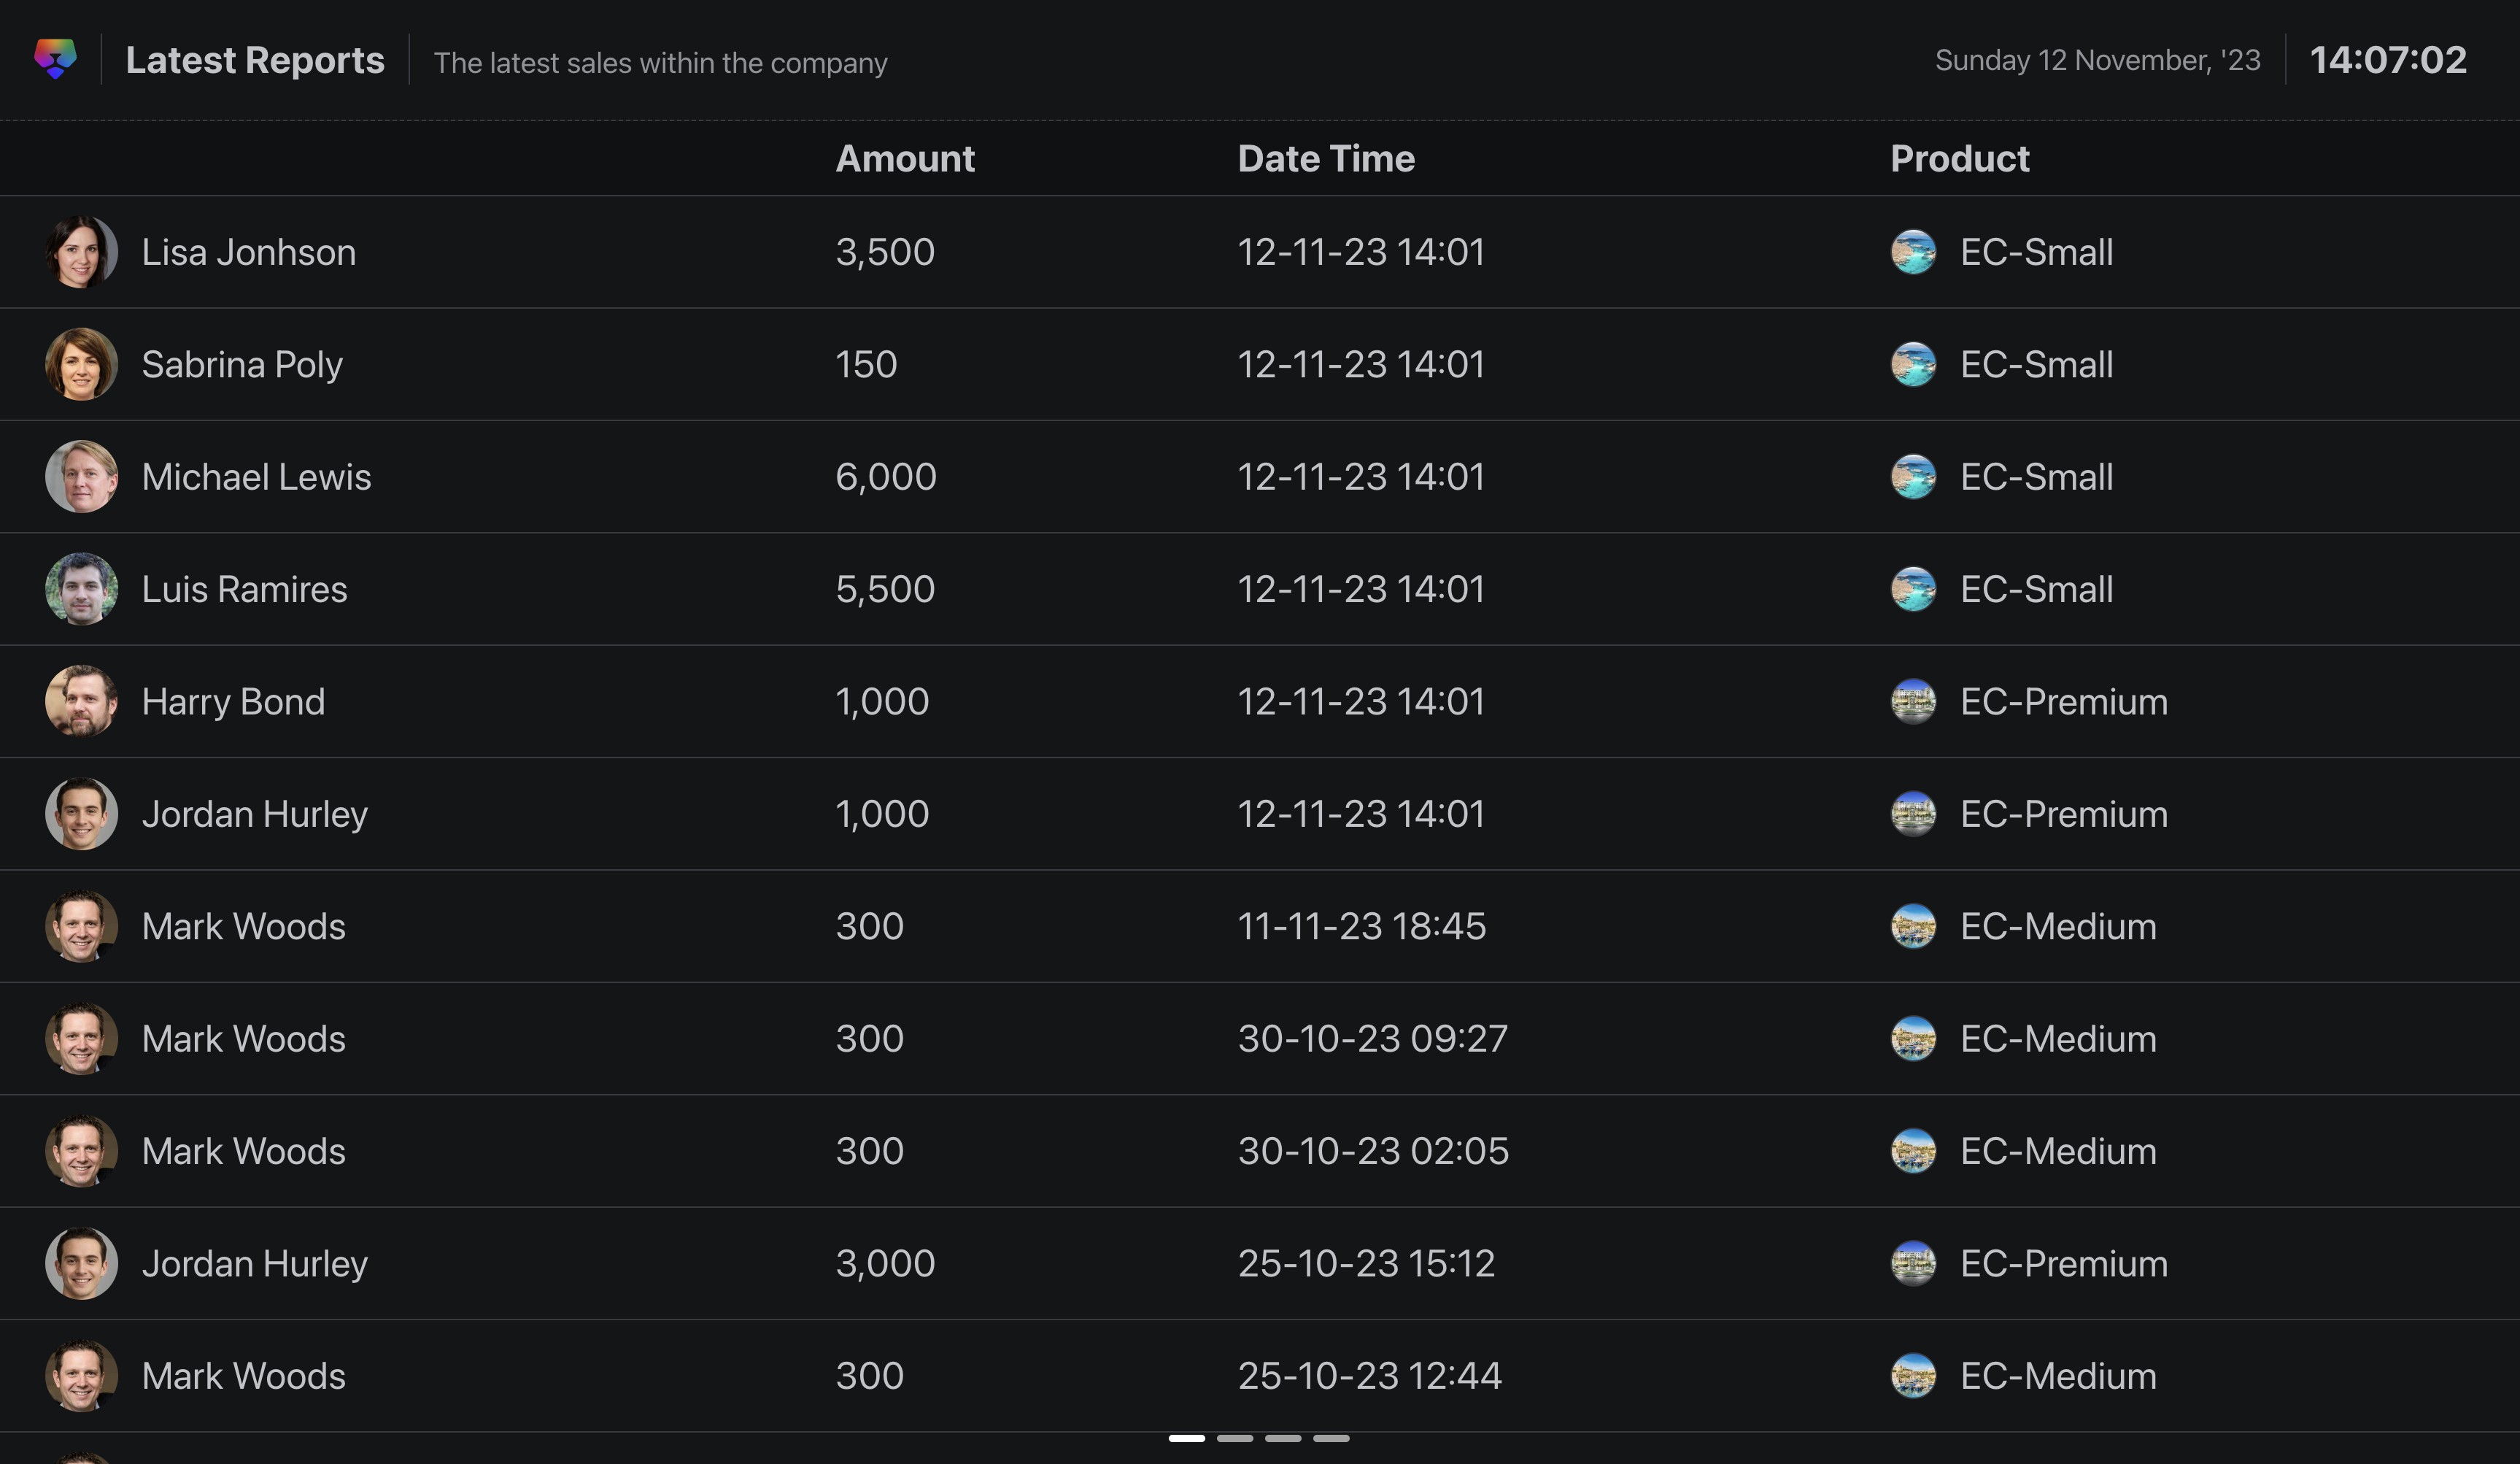The width and height of the screenshot is (2520, 1464).
Task: Go to the second page indicator
Action: tap(1235, 1438)
